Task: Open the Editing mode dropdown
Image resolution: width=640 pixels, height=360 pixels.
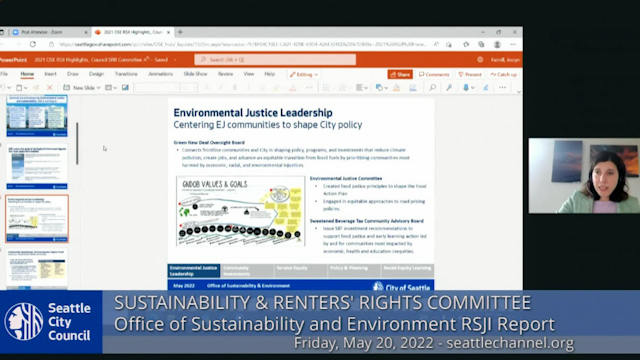Action: click(304, 74)
